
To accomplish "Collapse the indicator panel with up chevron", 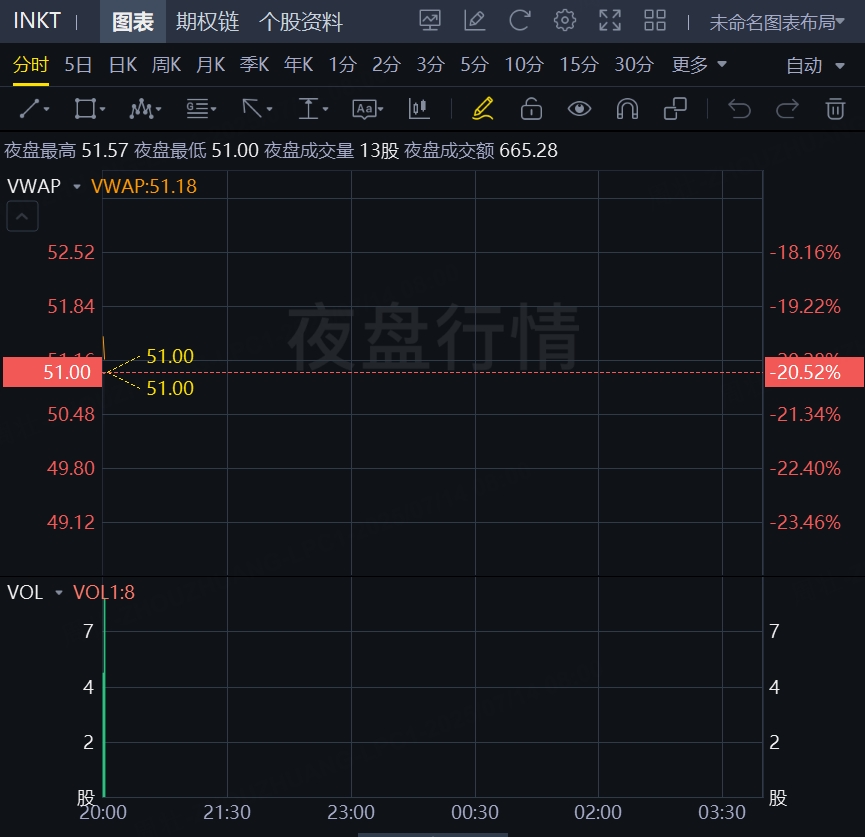I will point(22,216).
